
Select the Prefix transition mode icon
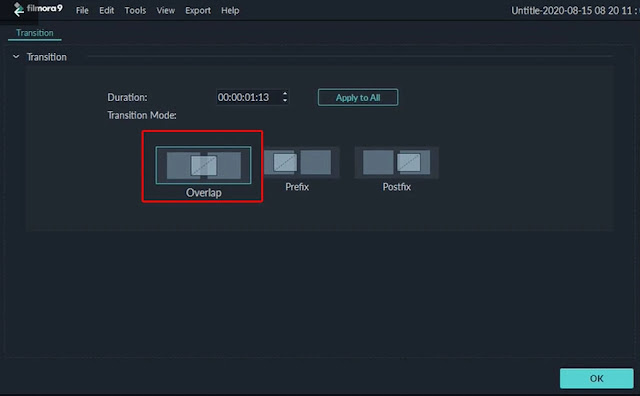[x=301, y=162]
